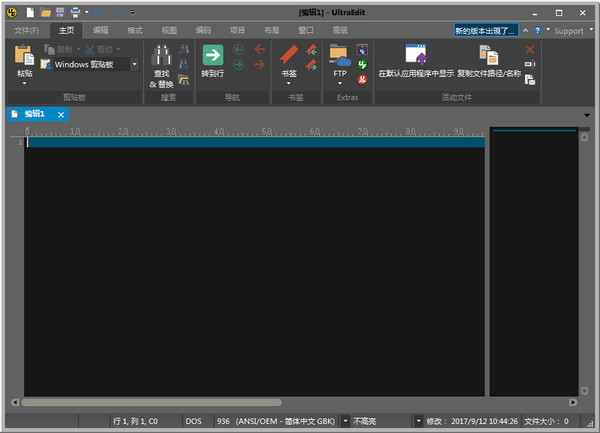Close the 编辑1 document tab
The image size is (600, 433).
61,115
